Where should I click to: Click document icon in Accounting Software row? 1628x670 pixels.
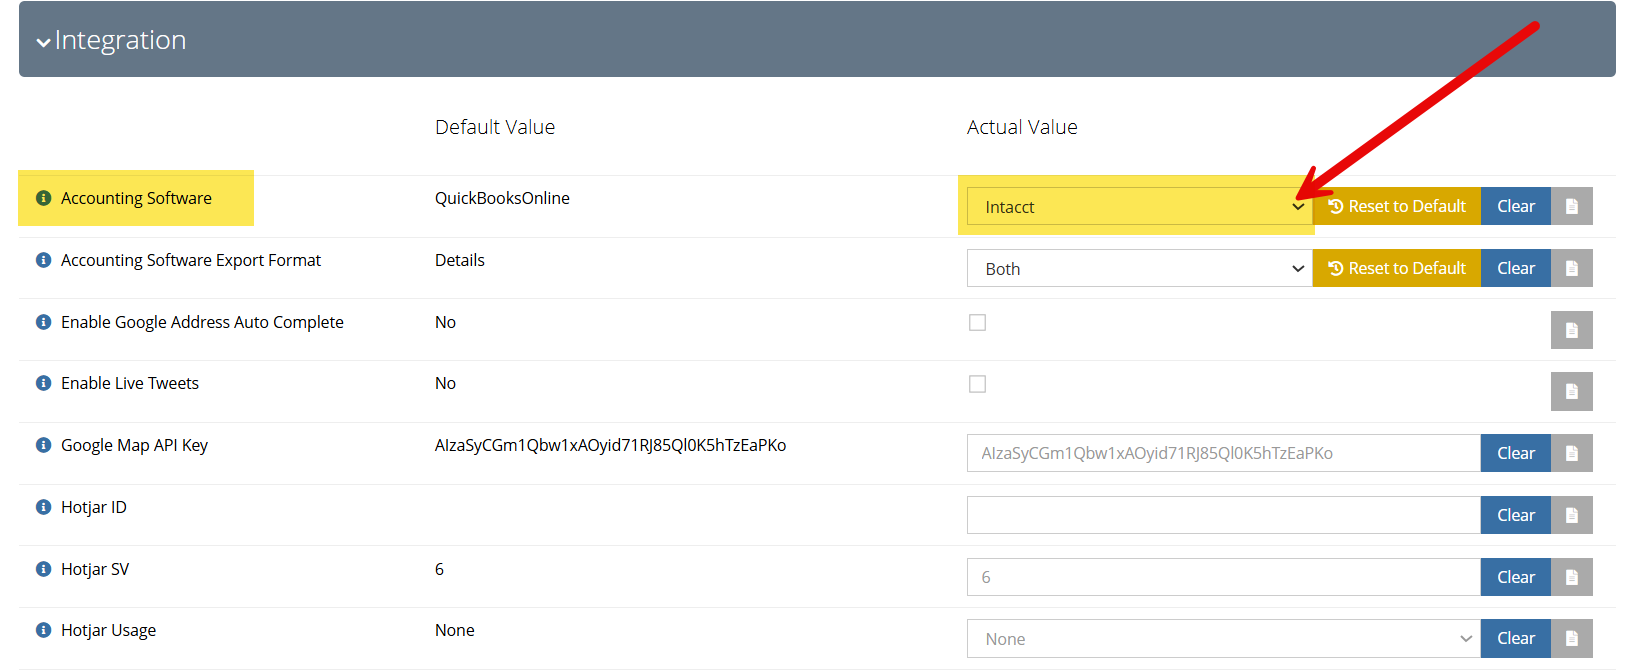pyautogui.click(x=1572, y=206)
